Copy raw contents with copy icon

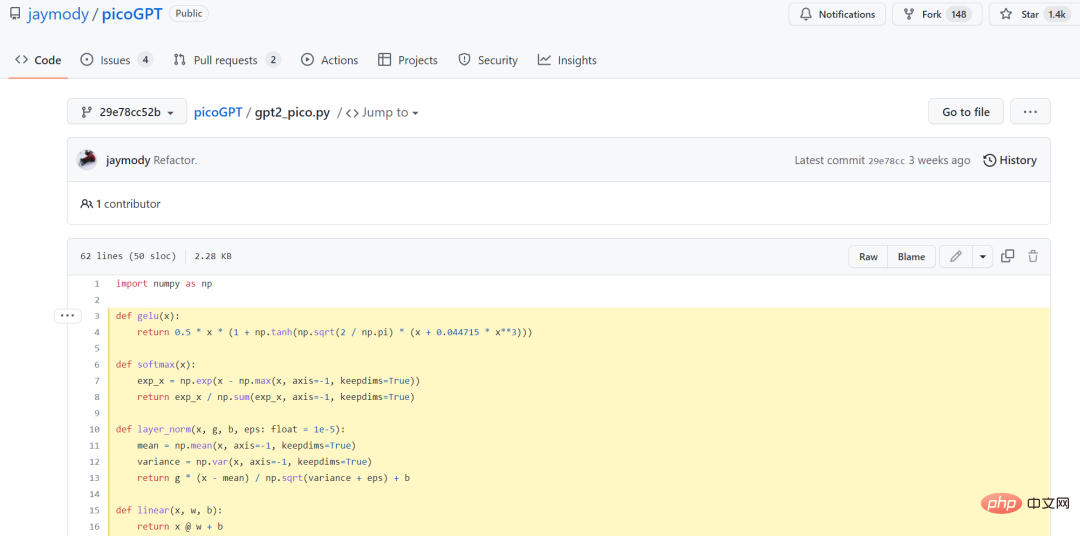[1007, 256]
